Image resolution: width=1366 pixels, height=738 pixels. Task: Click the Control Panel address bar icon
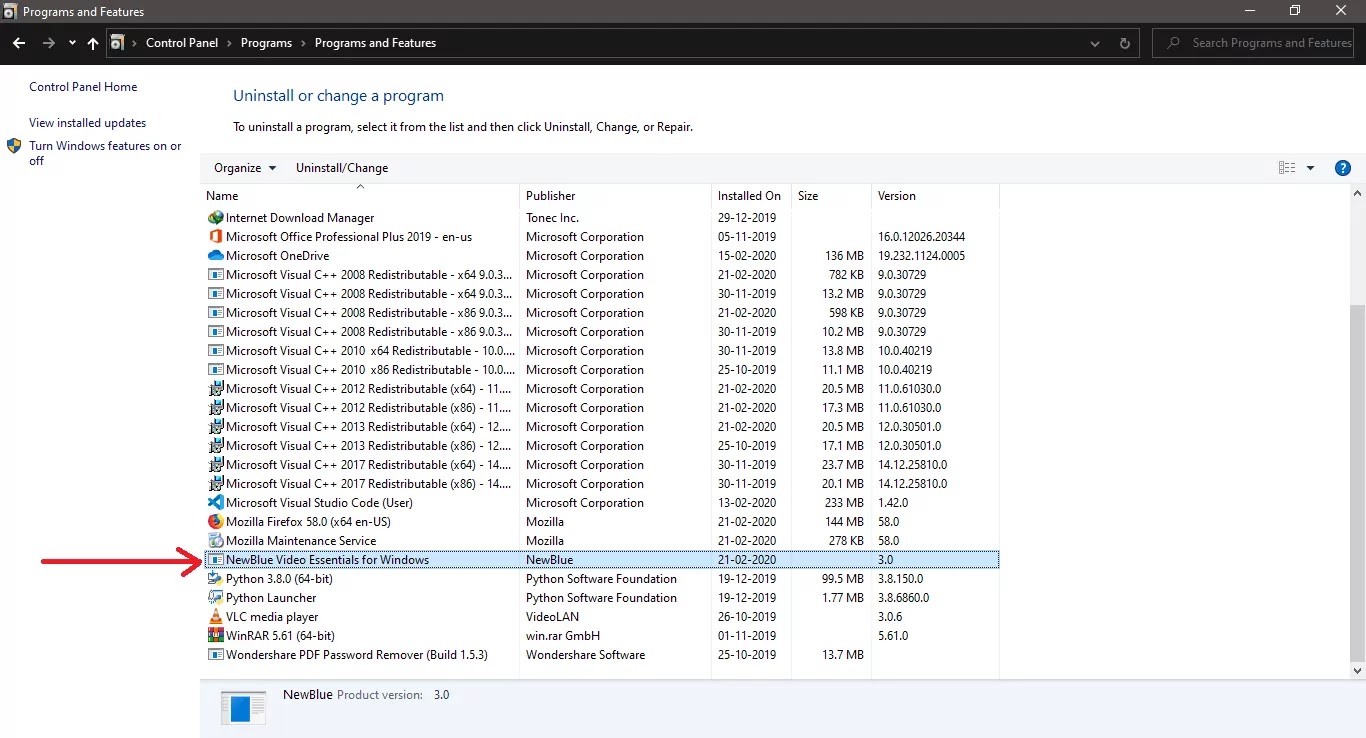click(118, 43)
